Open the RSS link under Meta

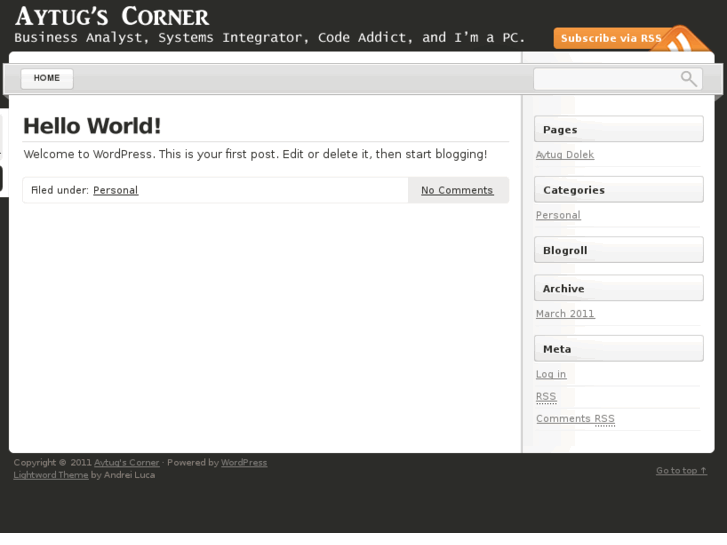(x=546, y=397)
